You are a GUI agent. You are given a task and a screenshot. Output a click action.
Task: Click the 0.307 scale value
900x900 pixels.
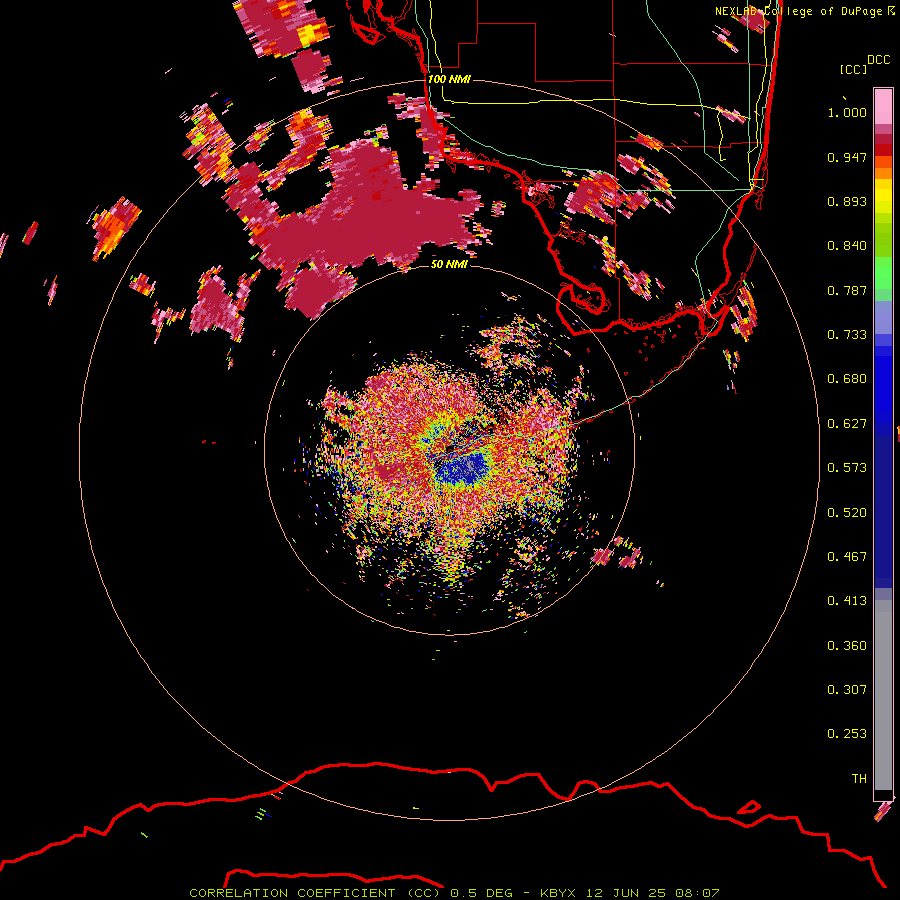point(847,690)
